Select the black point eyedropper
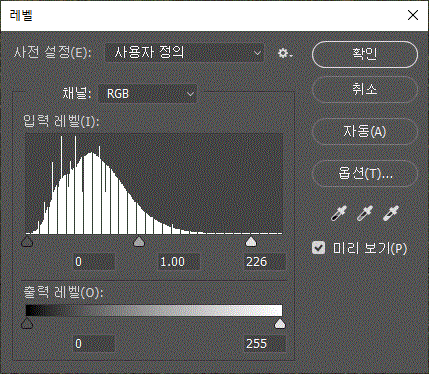This screenshot has height=374, width=429. pyautogui.click(x=339, y=213)
